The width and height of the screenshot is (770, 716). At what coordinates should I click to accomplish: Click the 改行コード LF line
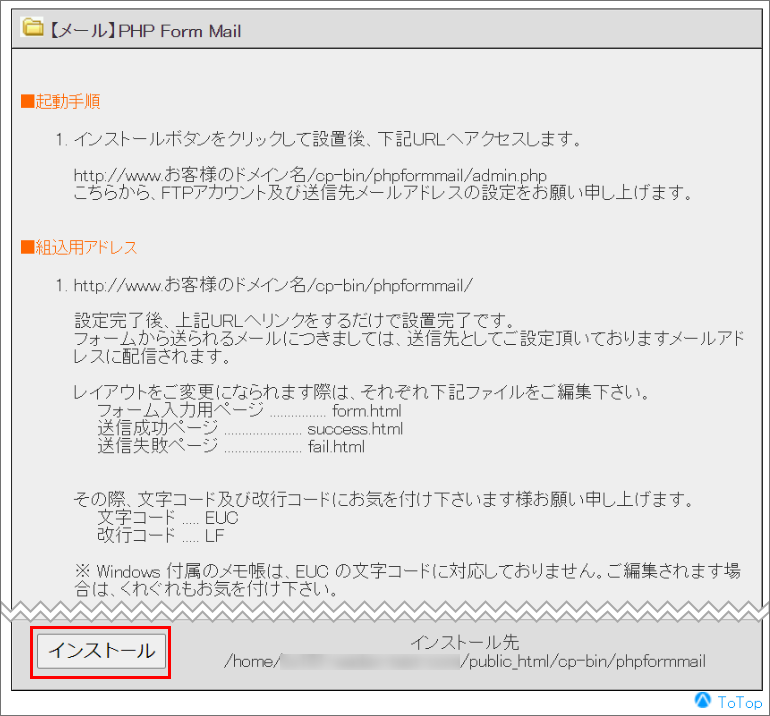pyautogui.click(x=161, y=535)
